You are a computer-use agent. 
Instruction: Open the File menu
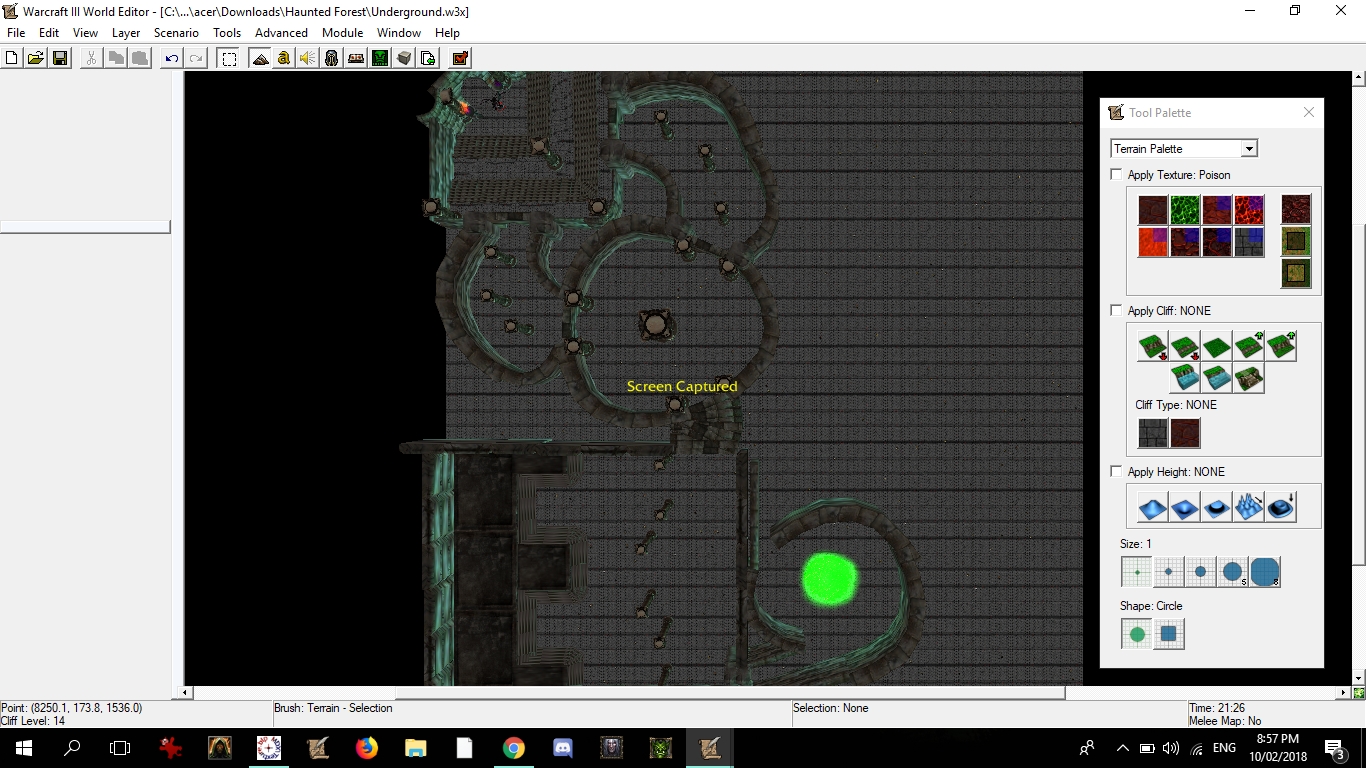(x=16, y=33)
